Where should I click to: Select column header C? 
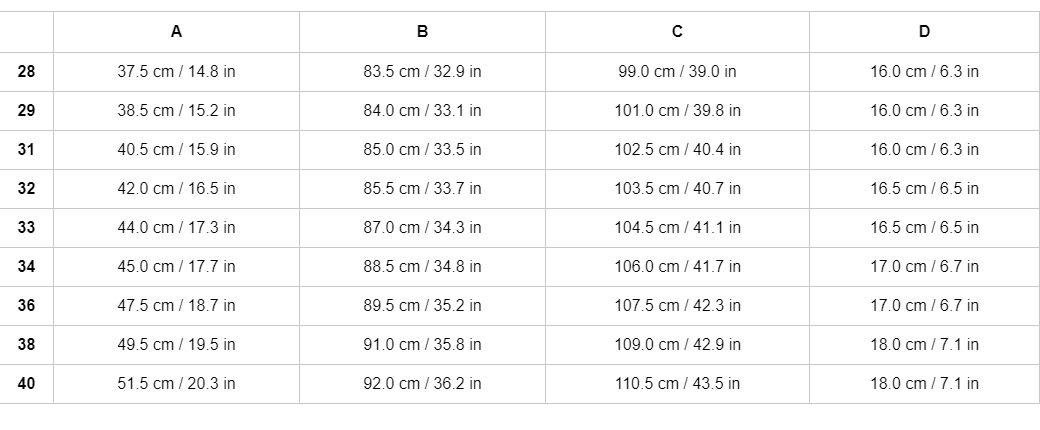click(x=677, y=32)
